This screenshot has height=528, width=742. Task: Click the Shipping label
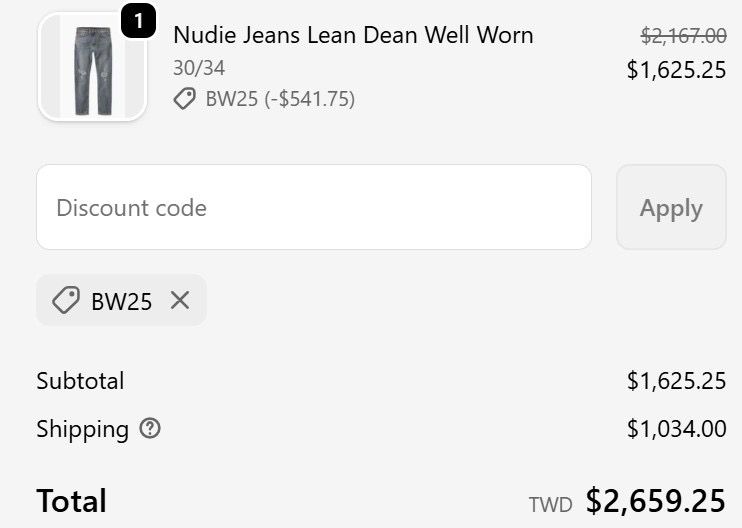(x=82, y=429)
